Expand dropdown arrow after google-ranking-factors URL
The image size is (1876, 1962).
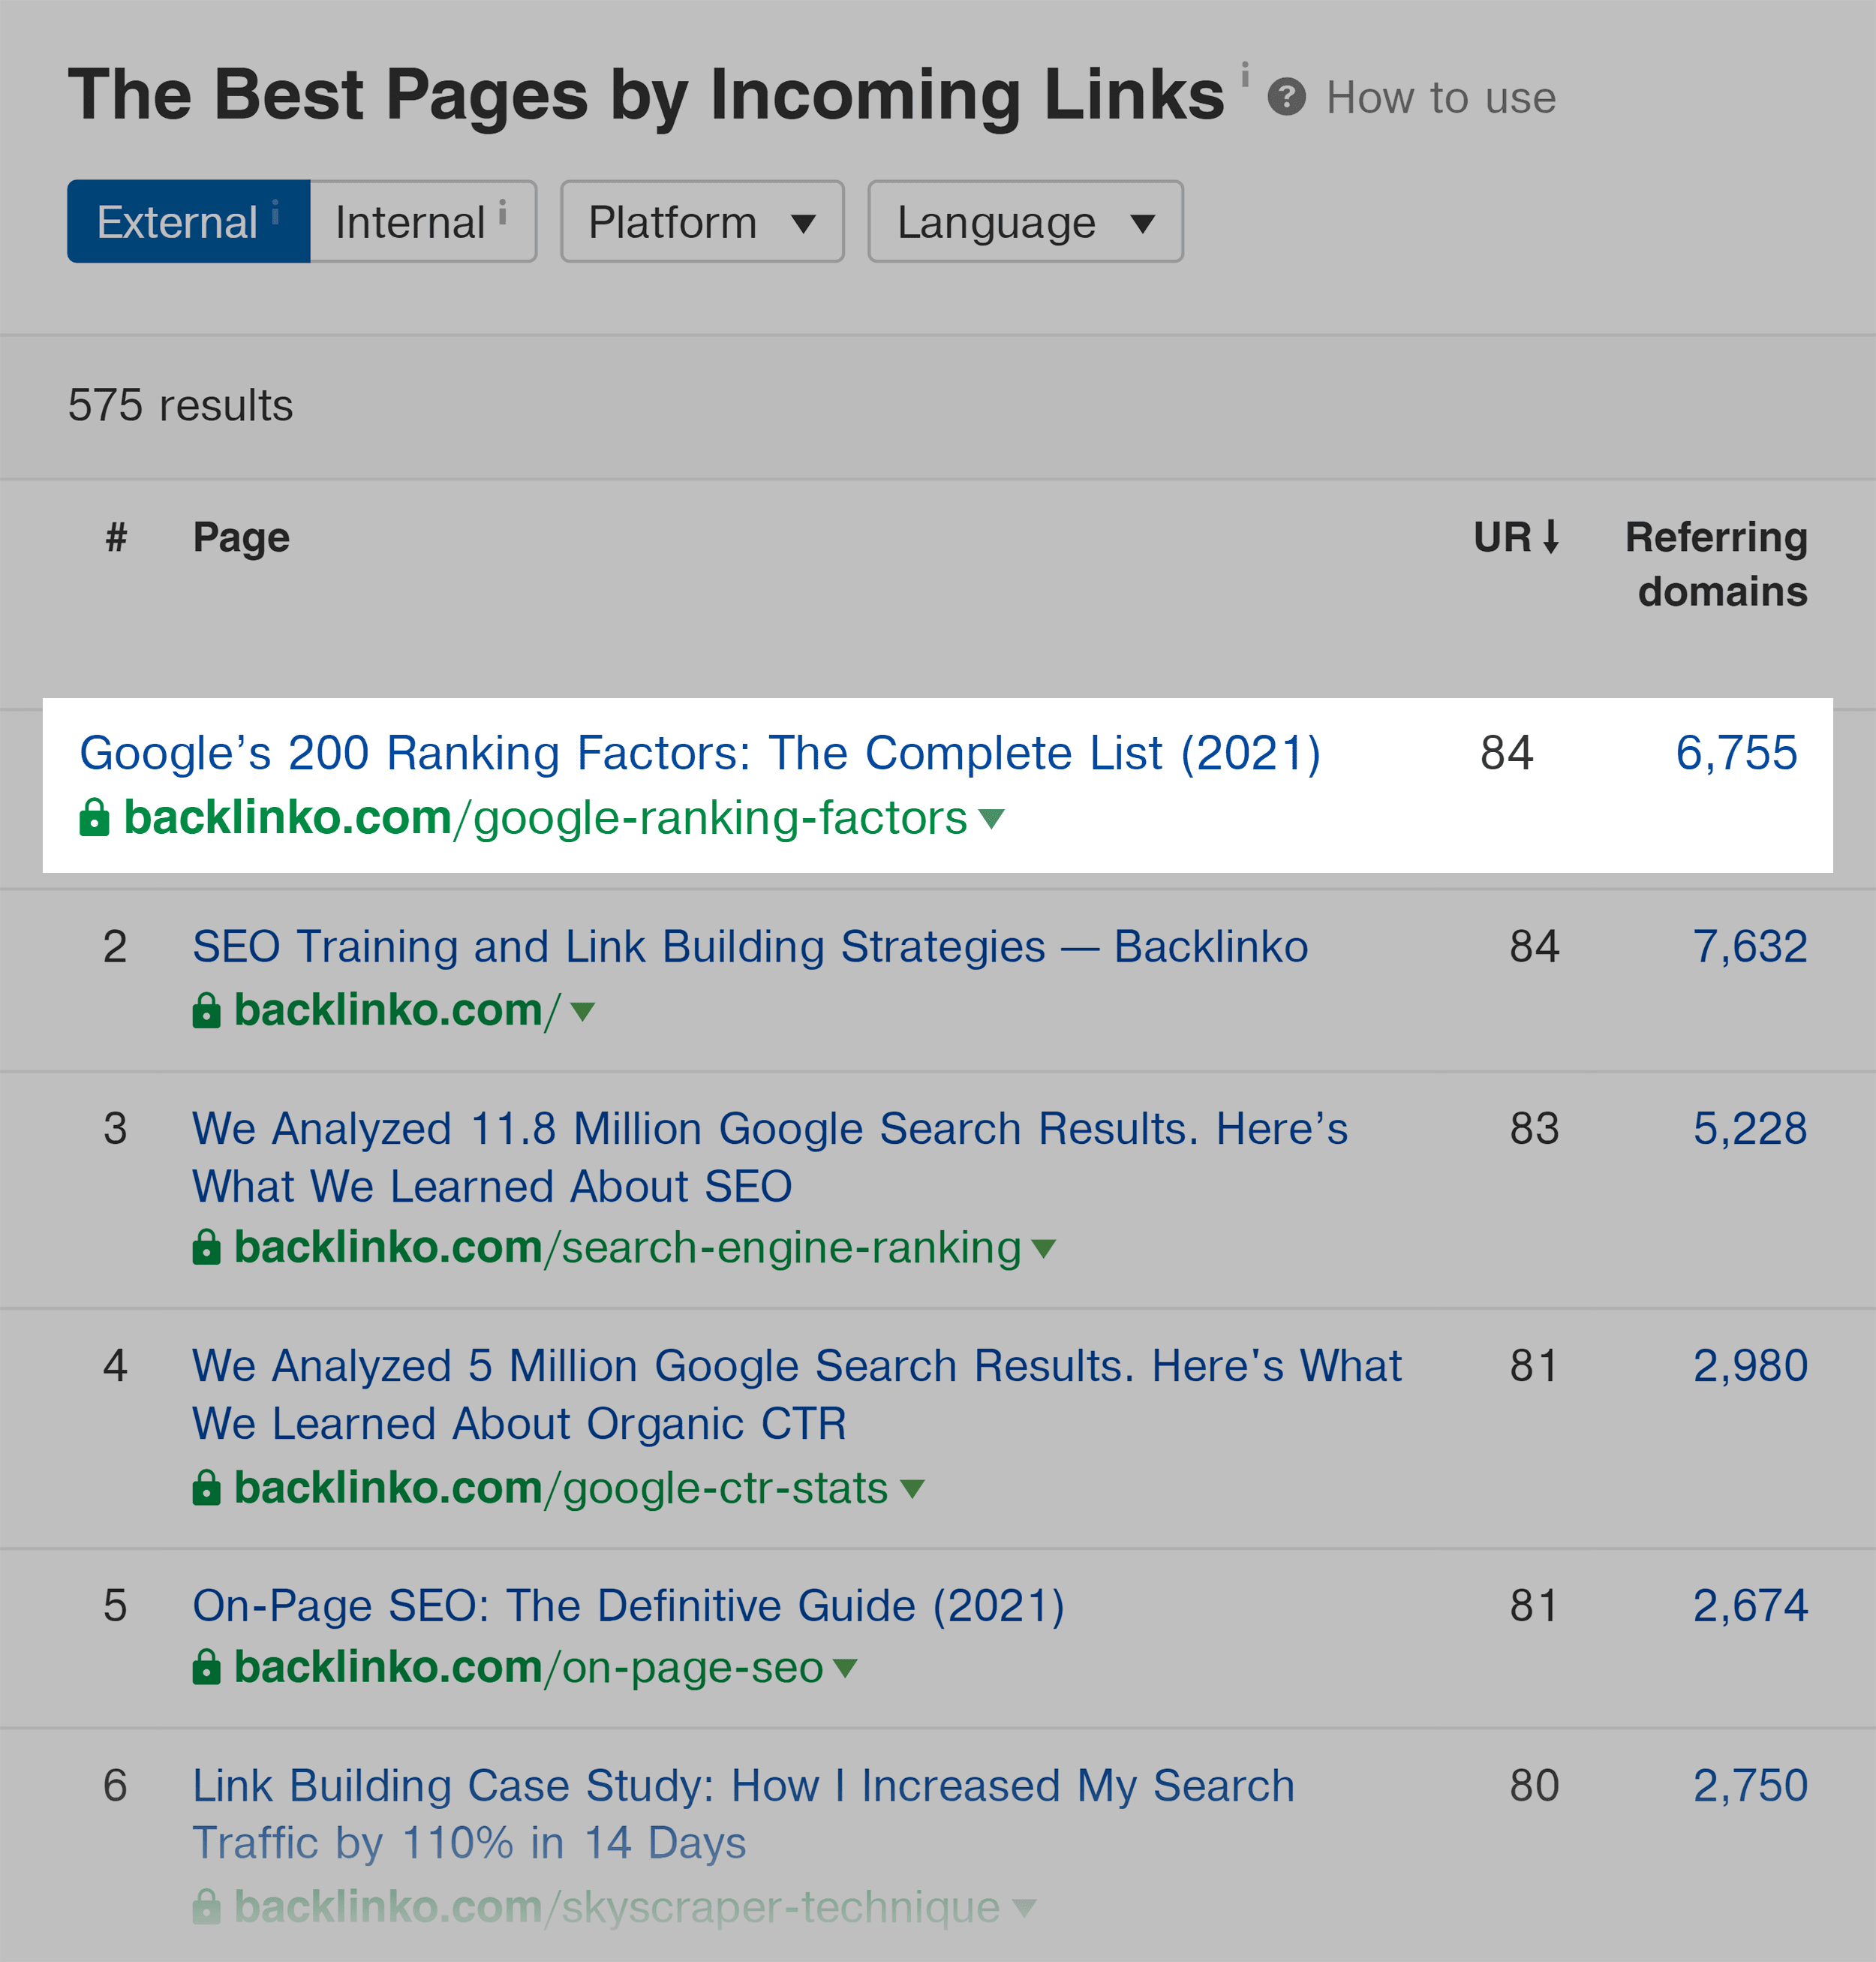pyautogui.click(x=991, y=819)
